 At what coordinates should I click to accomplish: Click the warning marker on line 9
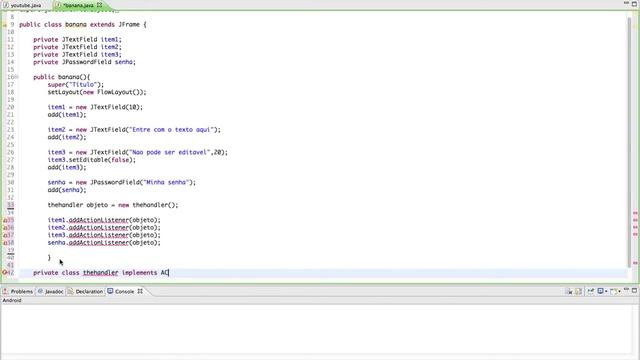5,24
